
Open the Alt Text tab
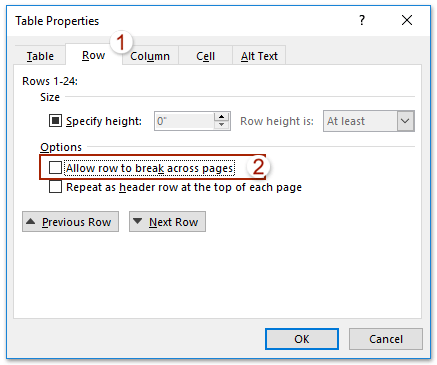coord(259,56)
